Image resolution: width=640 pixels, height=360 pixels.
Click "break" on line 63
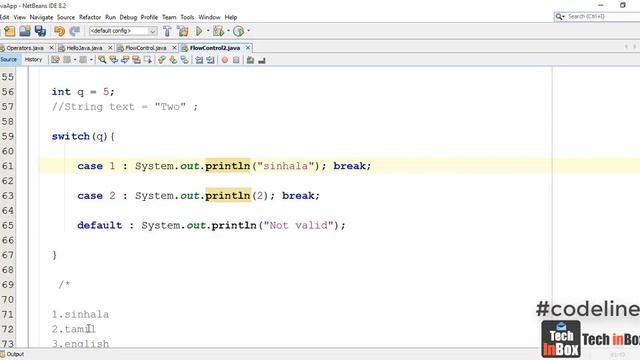298,196
